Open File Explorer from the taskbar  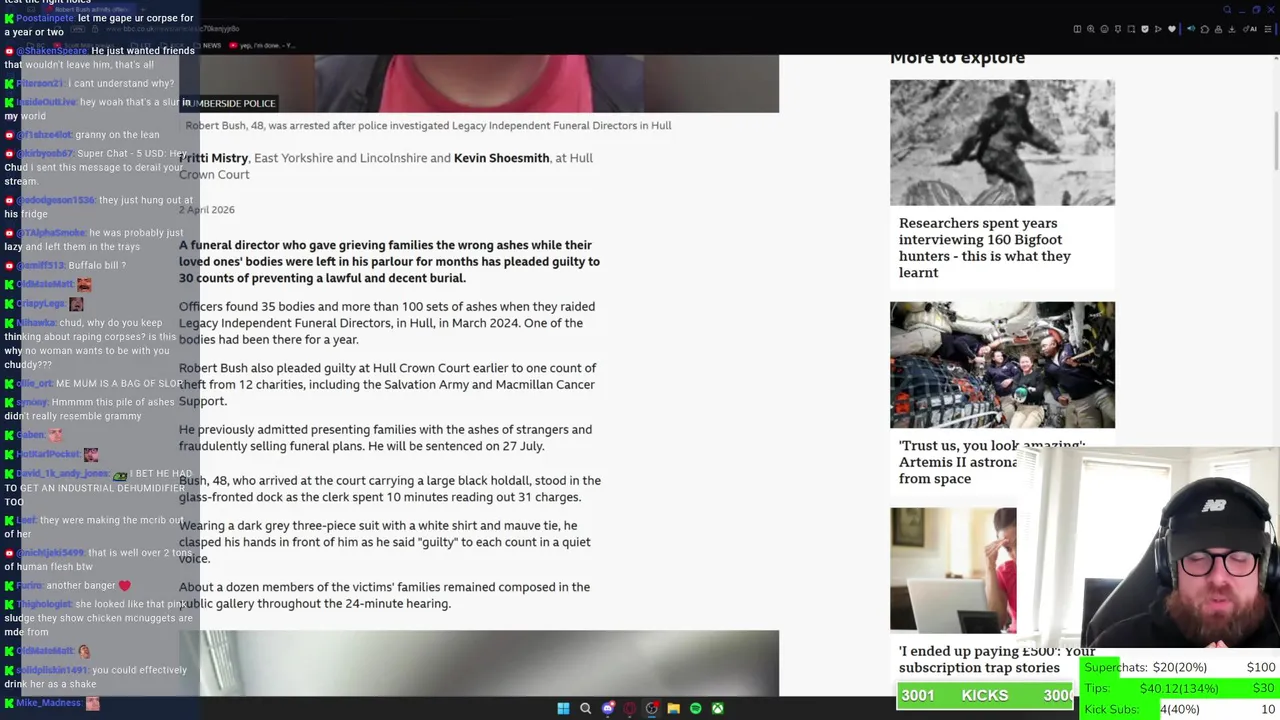coord(673,708)
